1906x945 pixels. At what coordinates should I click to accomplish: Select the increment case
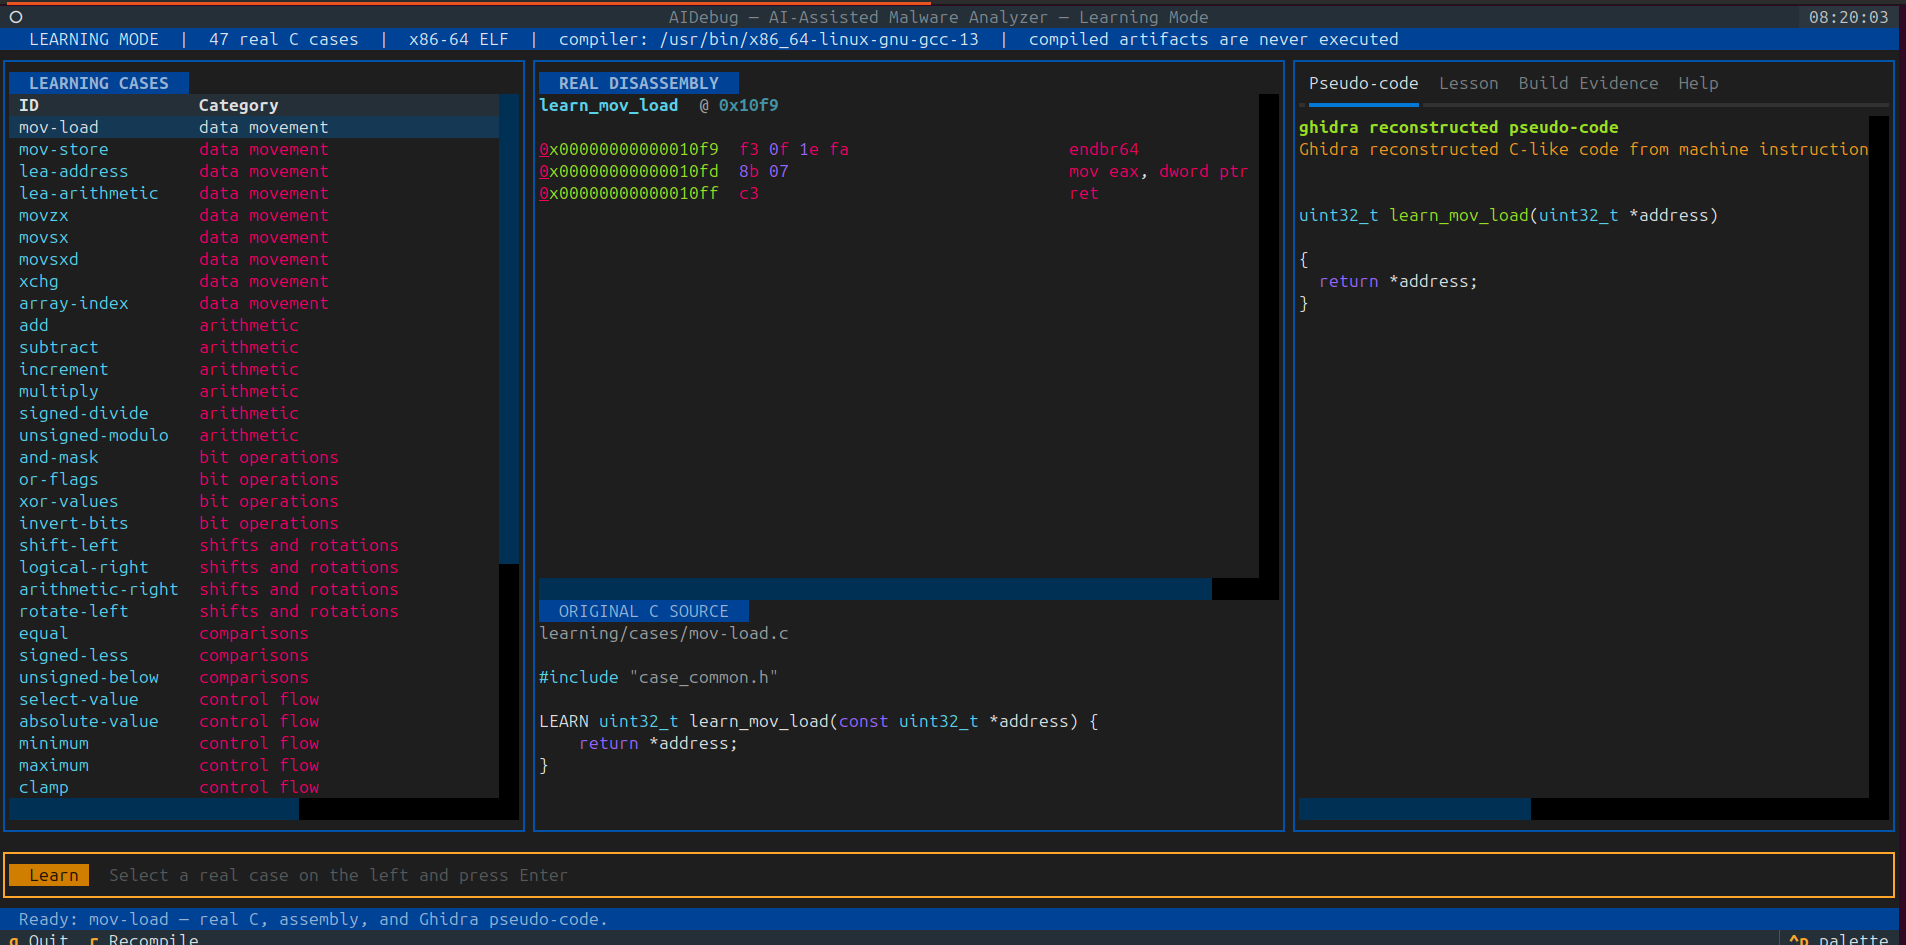[x=254, y=369]
